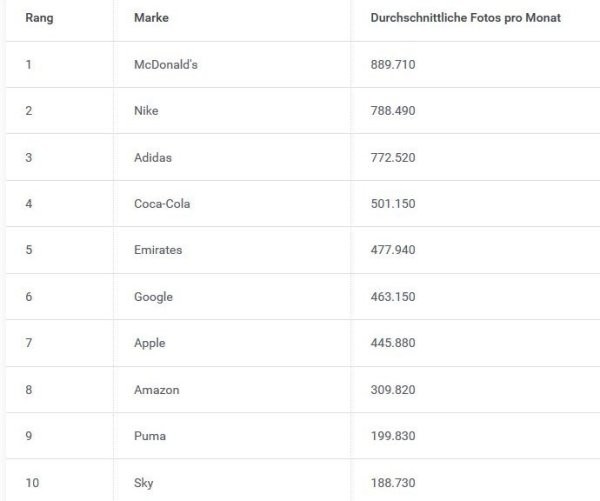
Task: Select the Emirates brand cell
Action: [x=158, y=250]
